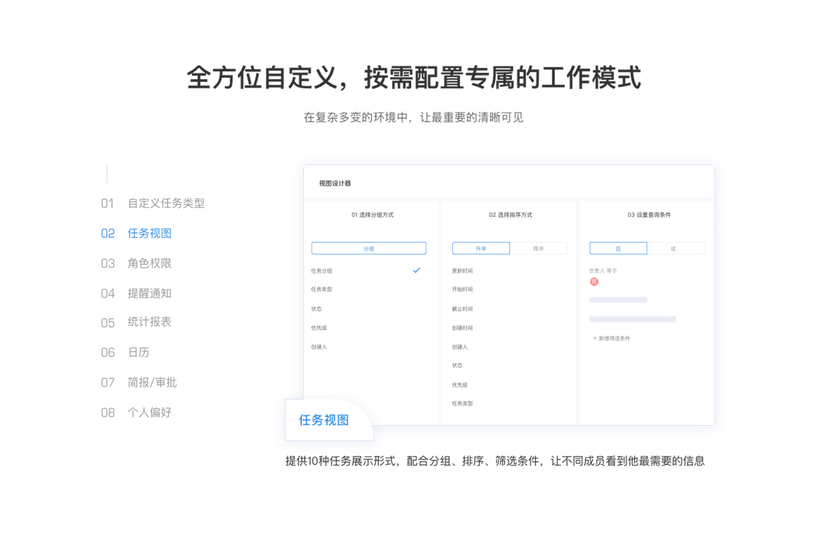The width and height of the screenshot is (828, 552).
Task: Click the red avatar under 负责人 等于
Action: [x=594, y=282]
